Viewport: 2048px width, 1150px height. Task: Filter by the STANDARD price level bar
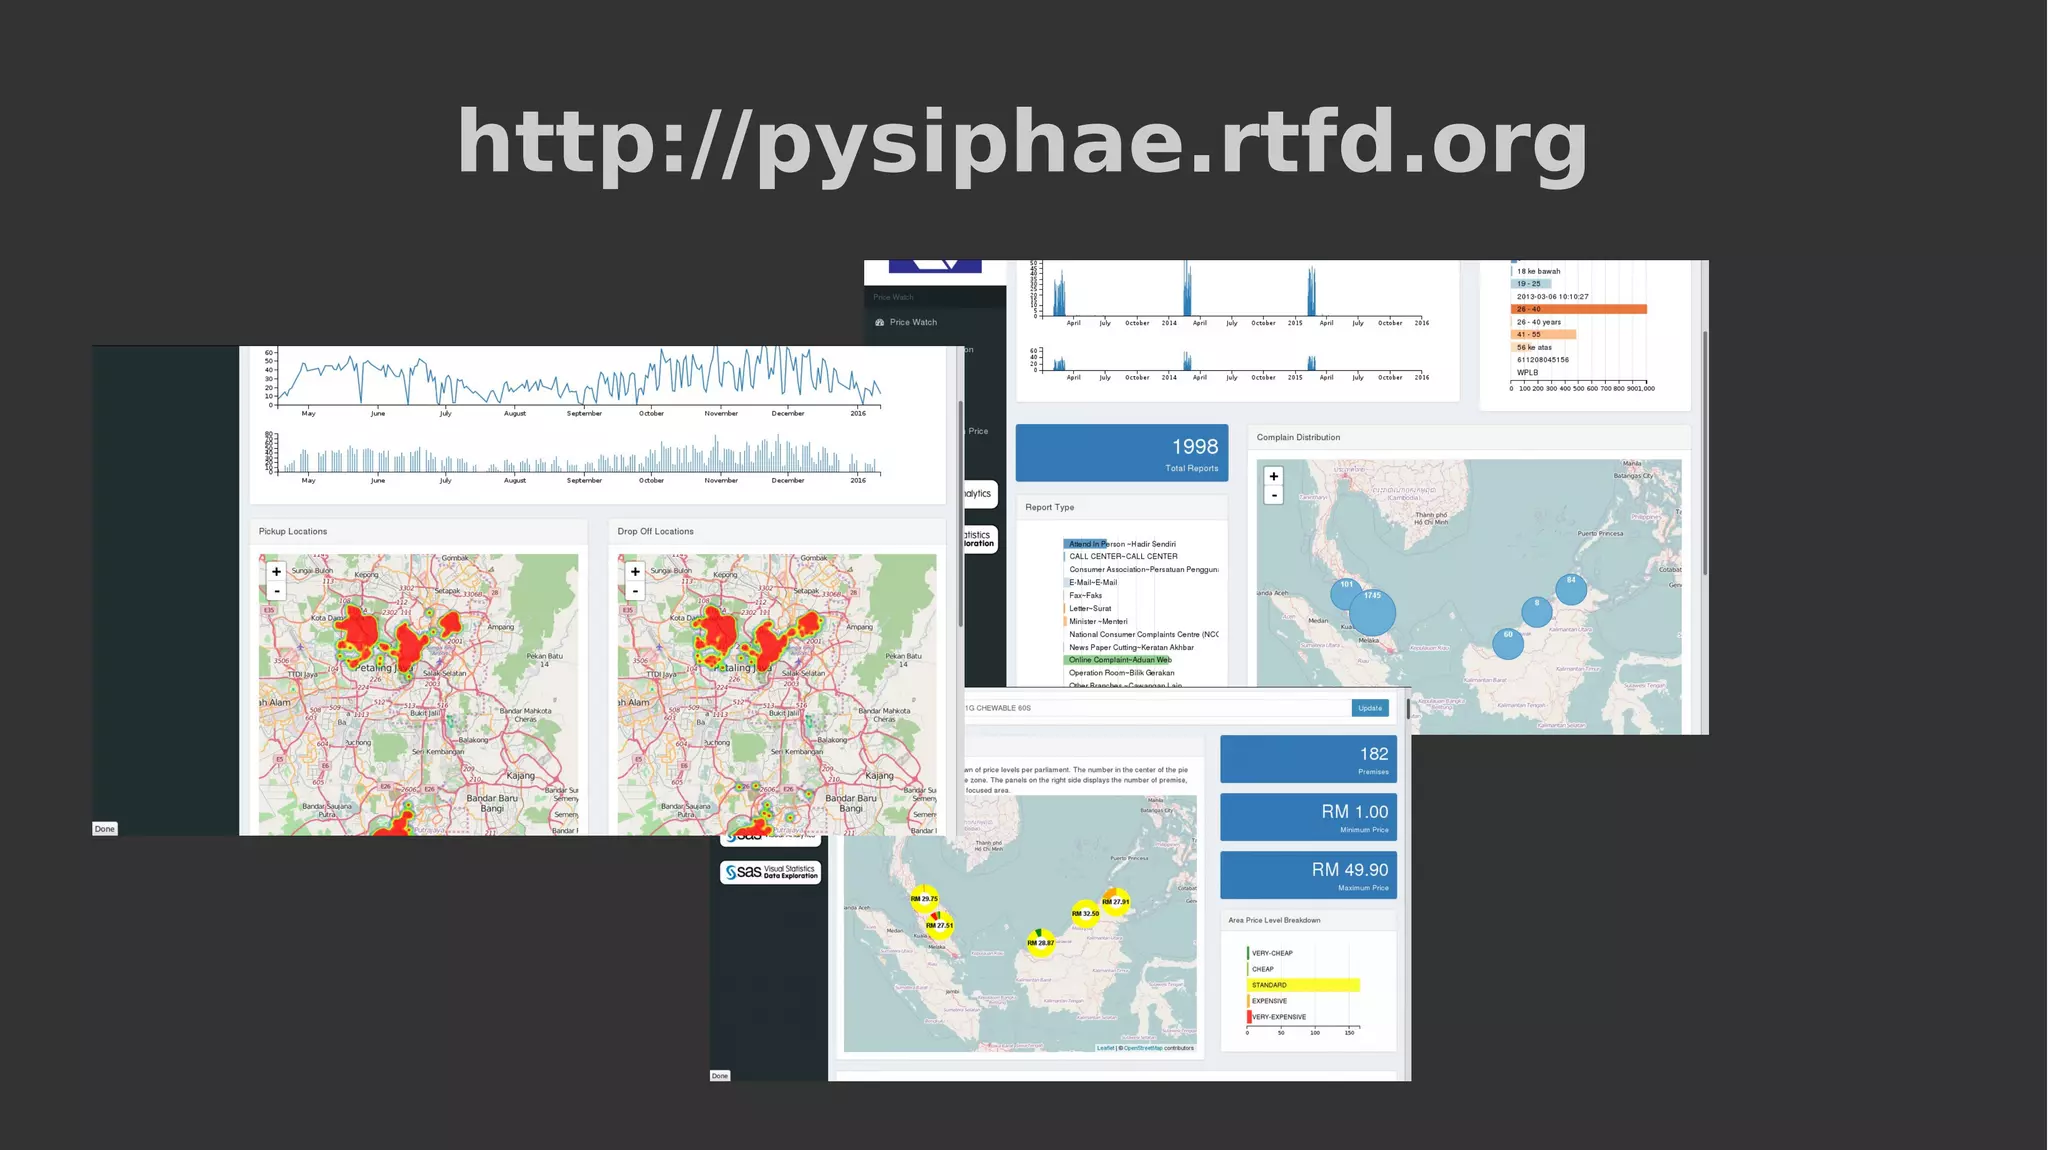tap(1304, 985)
